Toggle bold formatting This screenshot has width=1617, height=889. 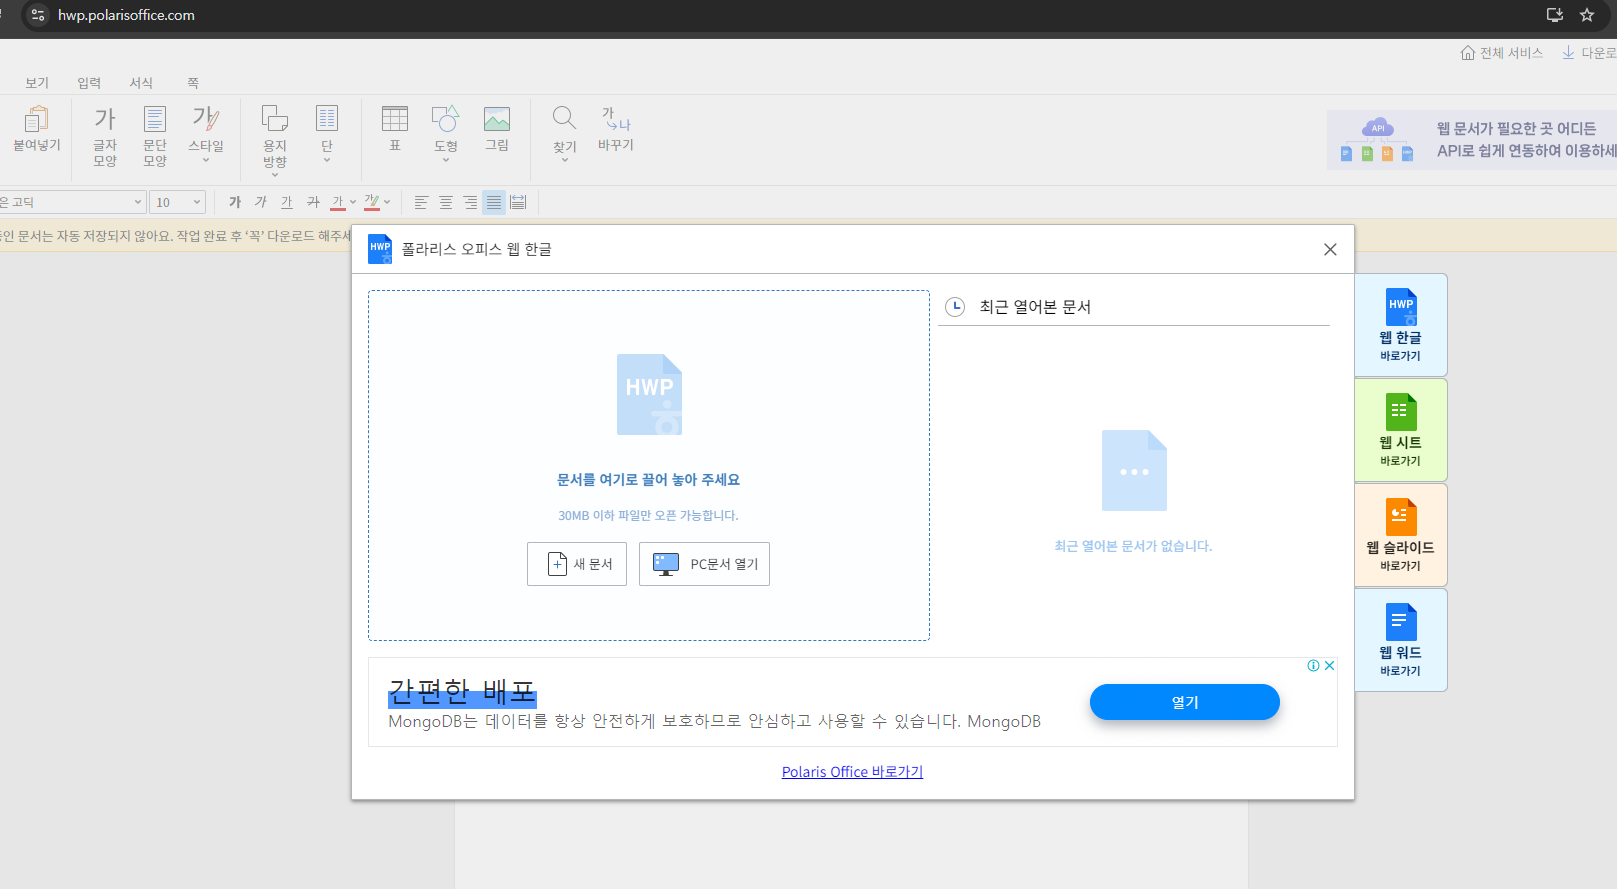(x=235, y=202)
